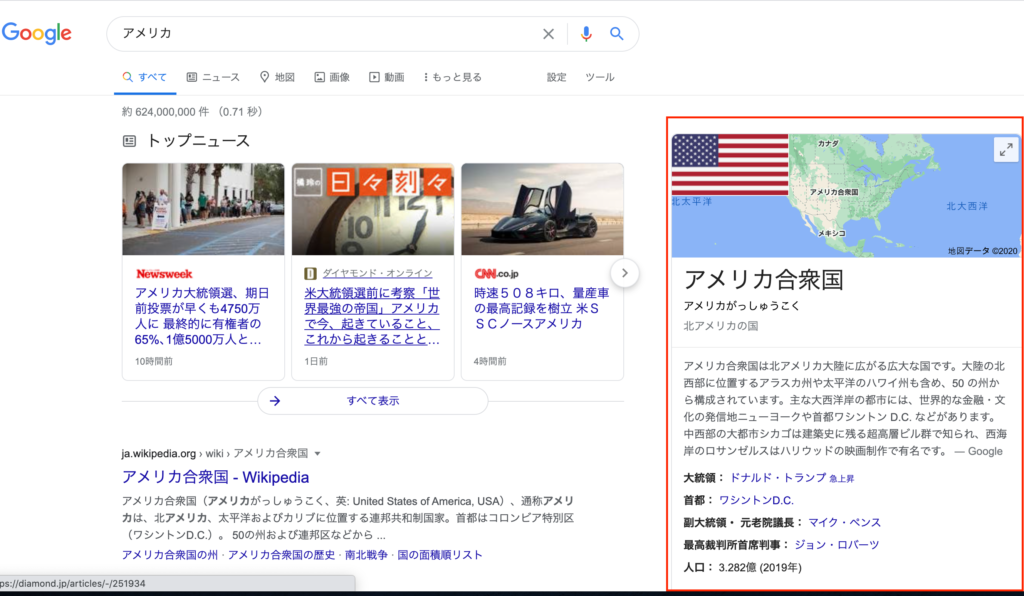
Task: Open the アメリカ合衆国 - Wikipedia link
Action: tap(222, 477)
